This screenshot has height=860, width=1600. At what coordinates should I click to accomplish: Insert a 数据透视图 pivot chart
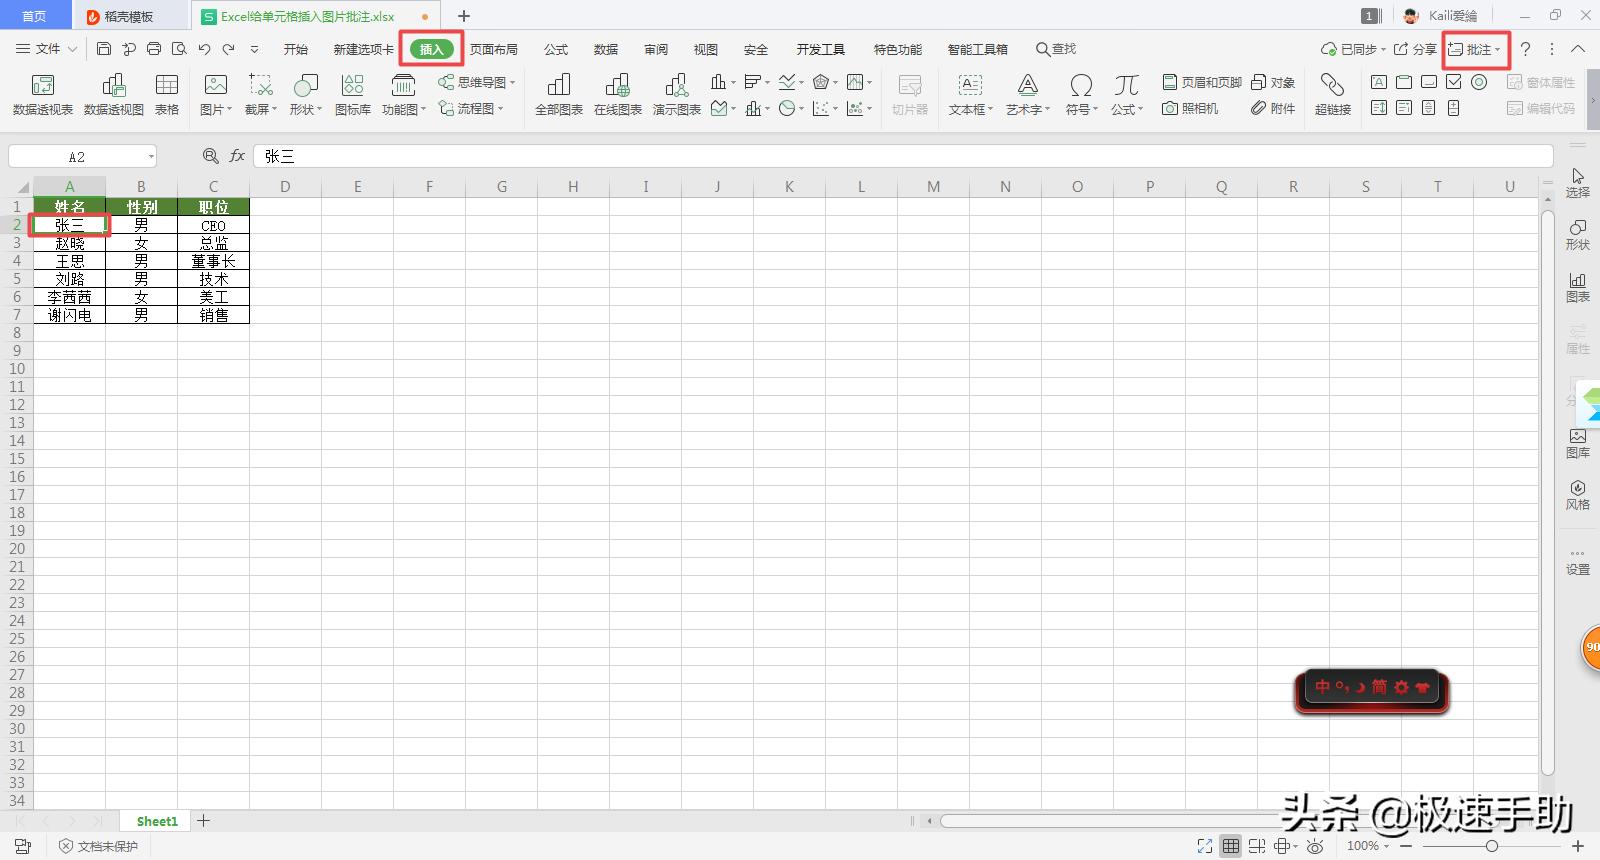[114, 94]
